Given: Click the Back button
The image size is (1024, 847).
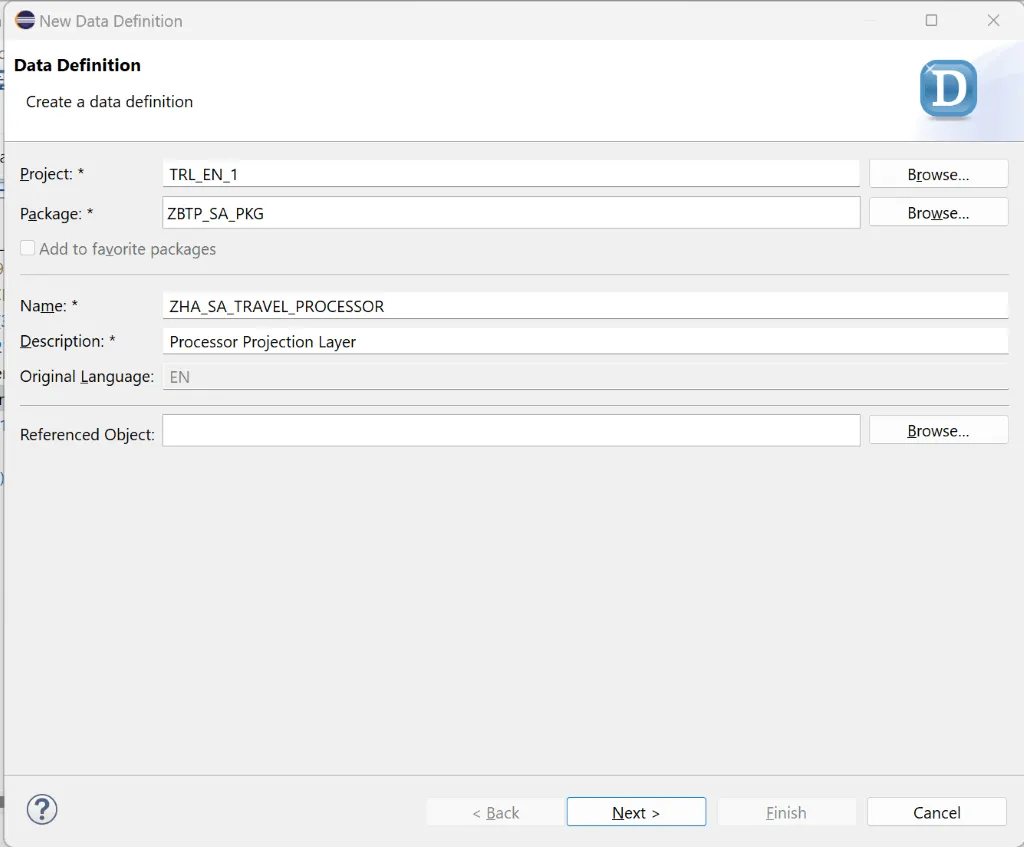Looking at the screenshot, I should tap(495, 811).
